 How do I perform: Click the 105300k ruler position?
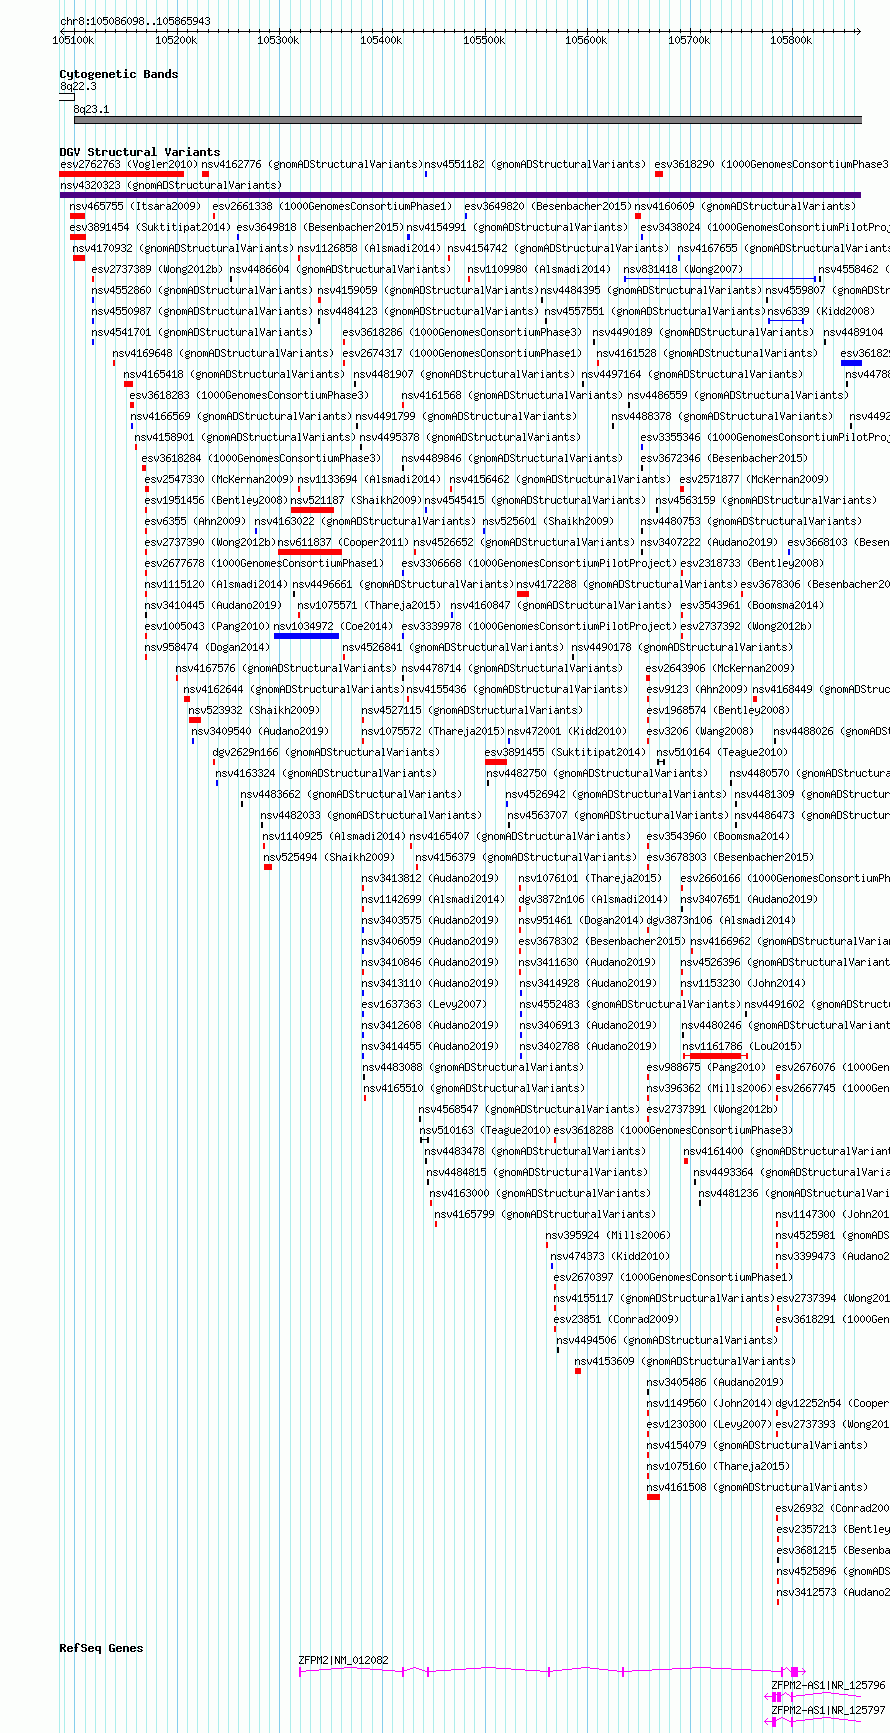(x=278, y=40)
